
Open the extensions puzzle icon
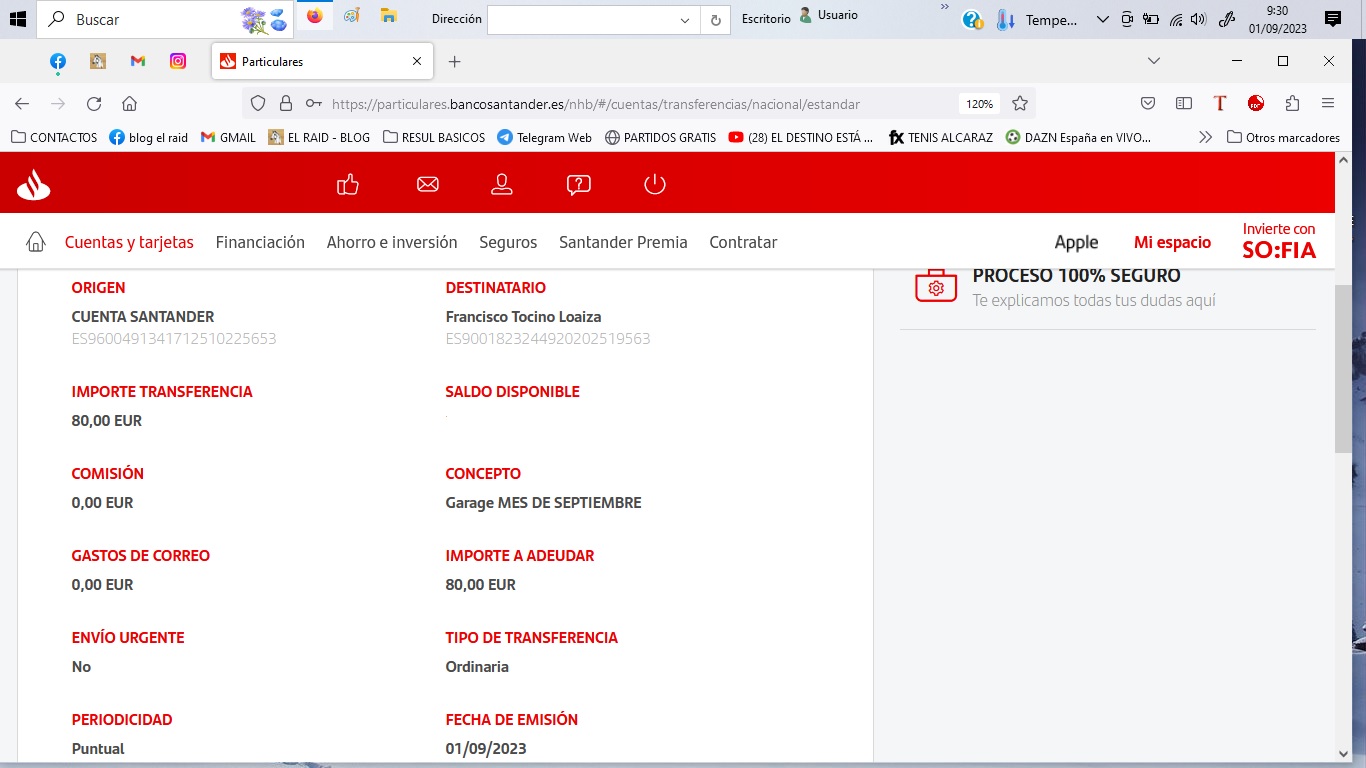coord(1292,103)
